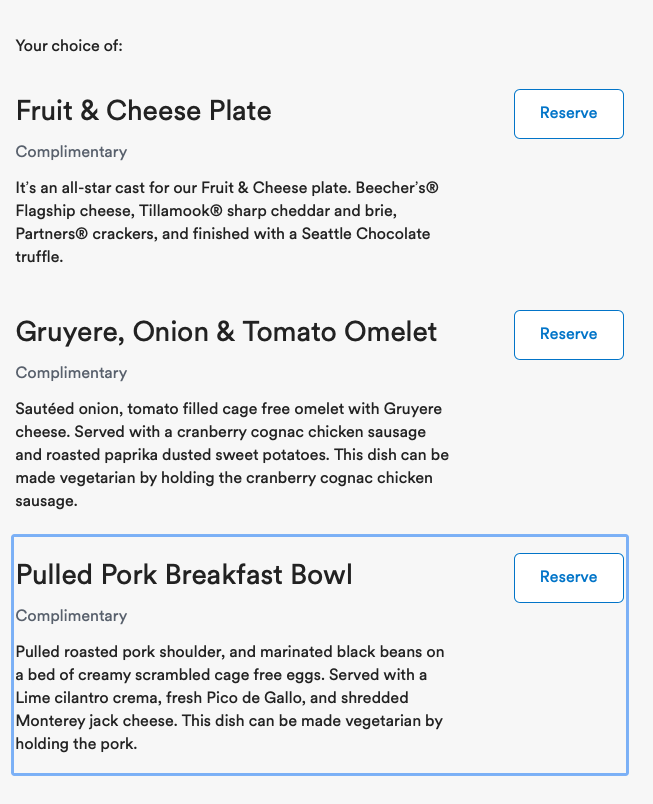Click the 'Monterey jack cheese' text
The height and width of the screenshot is (804, 653).
tap(96, 721)
